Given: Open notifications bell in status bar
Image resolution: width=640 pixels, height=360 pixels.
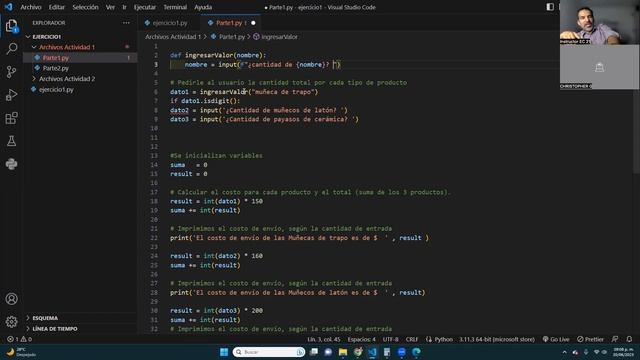Looking at the screenshot, I should tap(629, 339).
